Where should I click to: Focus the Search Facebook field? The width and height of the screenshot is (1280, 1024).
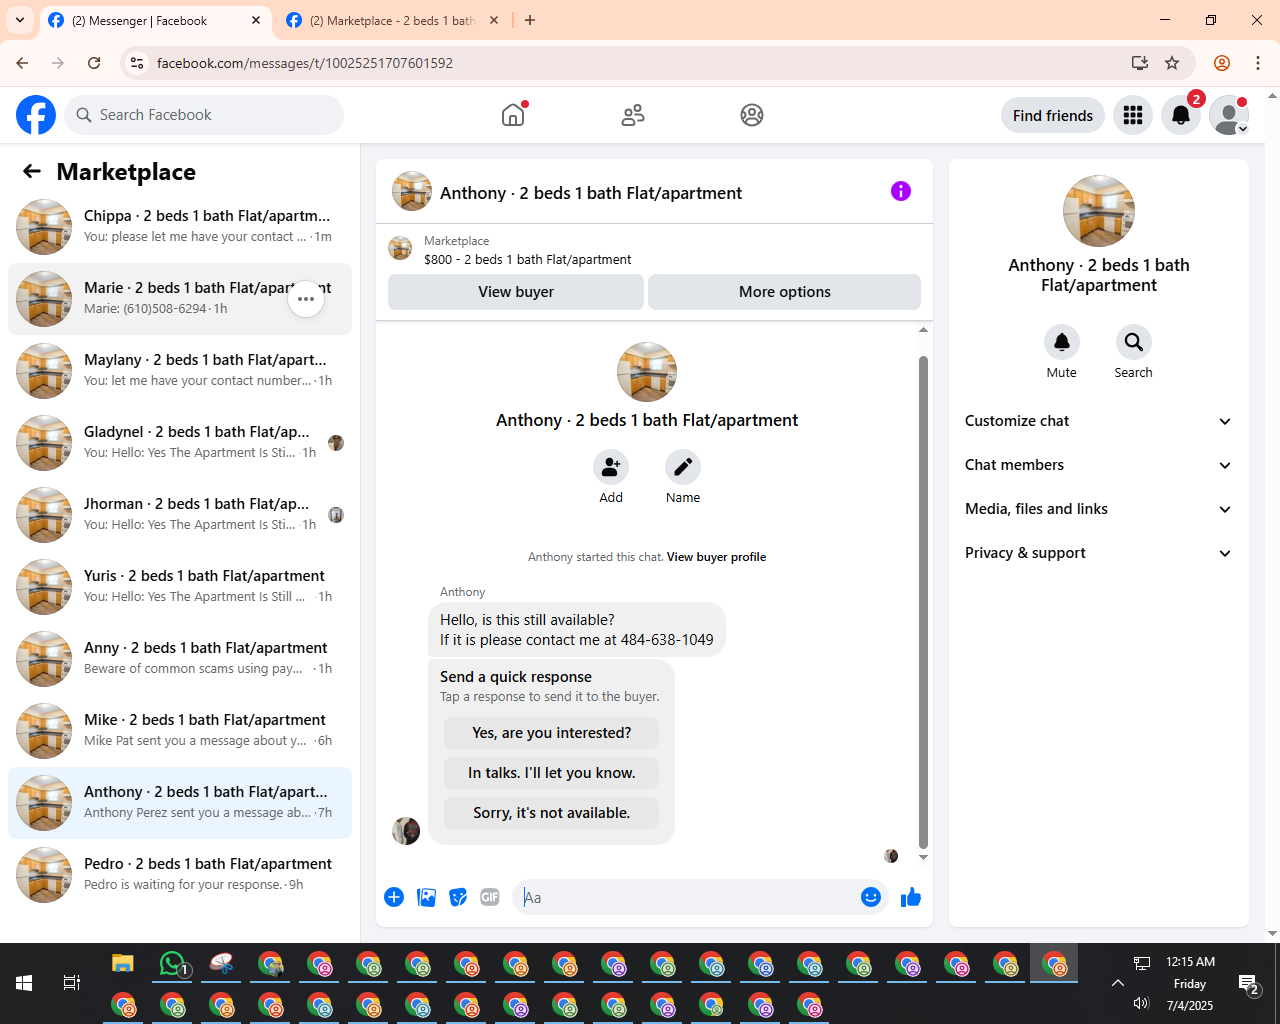tap(204, 115)
